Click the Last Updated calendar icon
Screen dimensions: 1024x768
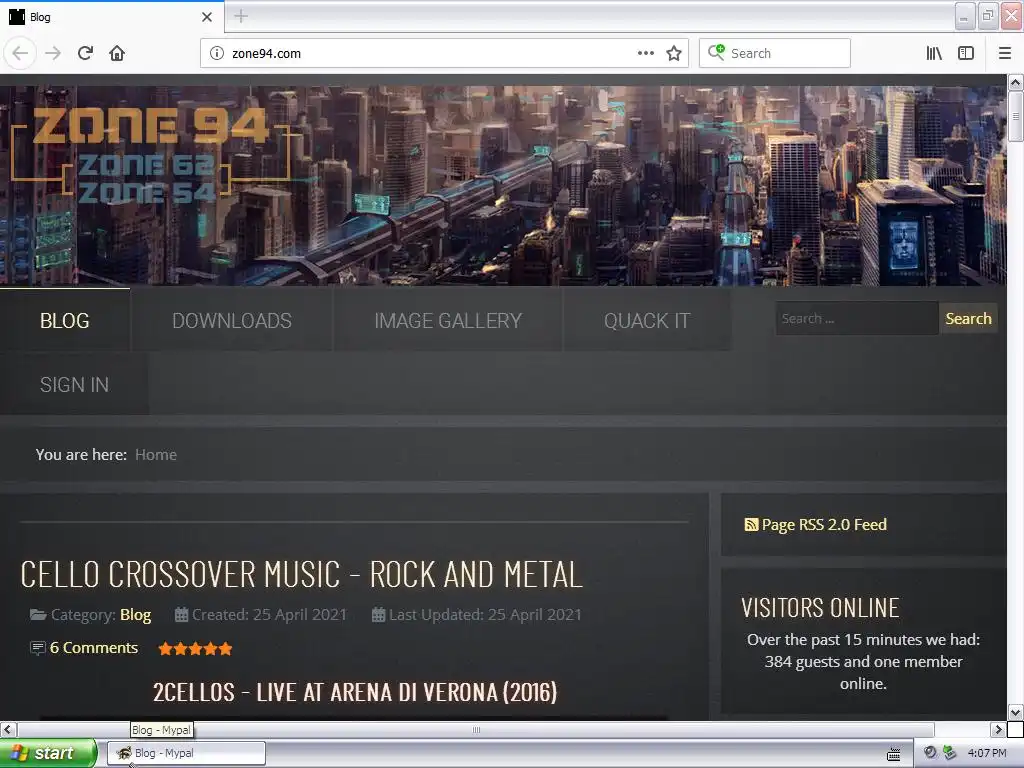[x=378, y=615]
